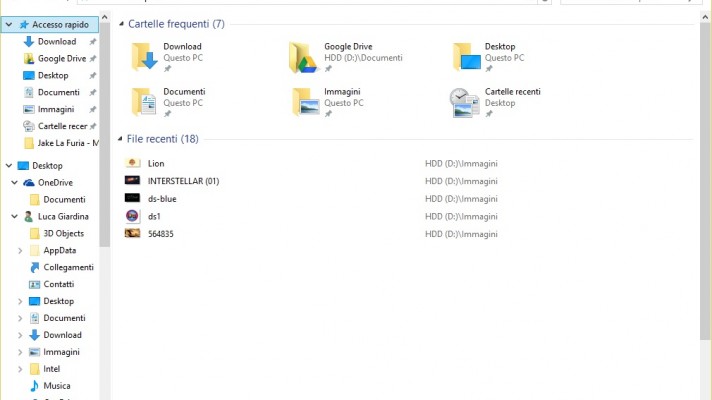Open the Lion image file thumbnail
The width and height of the screenshot is (712, 400).
(132, 163)
